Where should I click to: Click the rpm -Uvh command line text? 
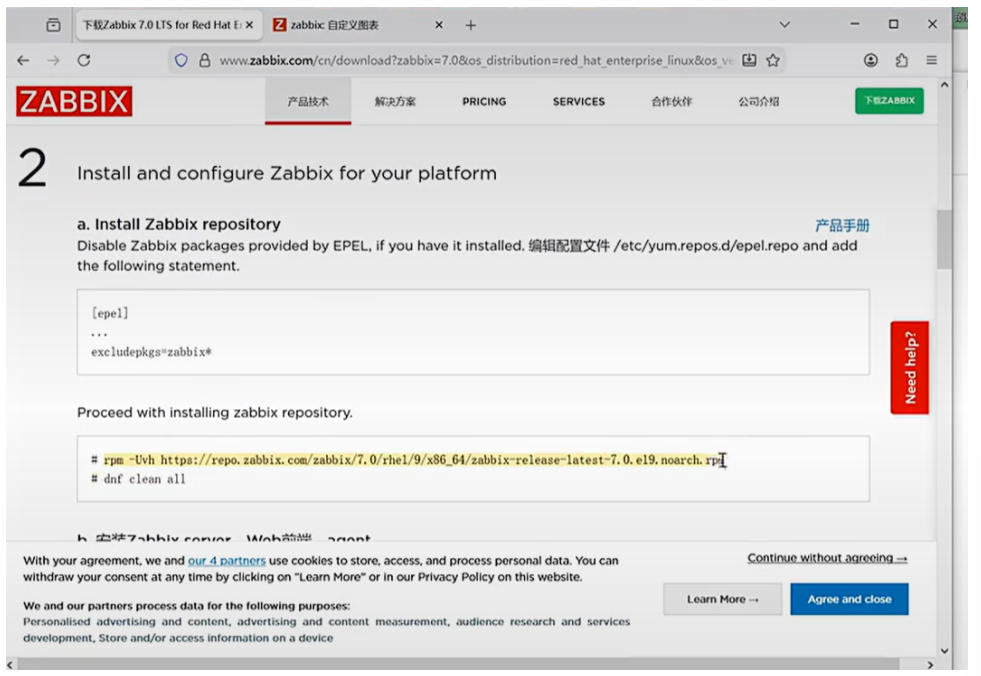pos(412,460)
